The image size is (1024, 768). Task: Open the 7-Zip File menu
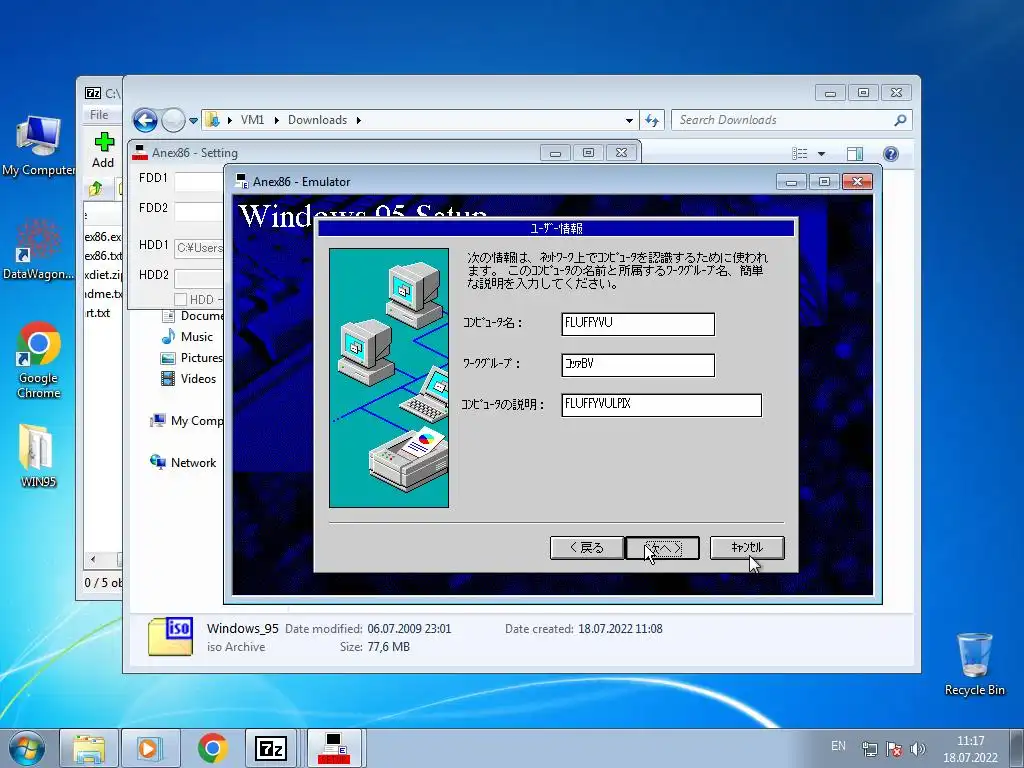(x=99, y=115)
